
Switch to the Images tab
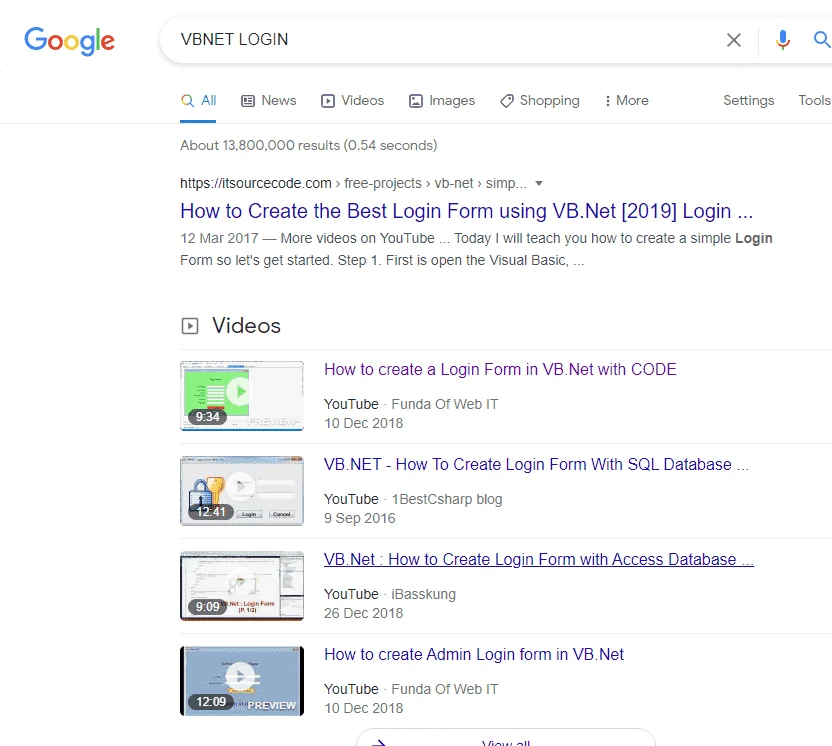coord(442,101)
